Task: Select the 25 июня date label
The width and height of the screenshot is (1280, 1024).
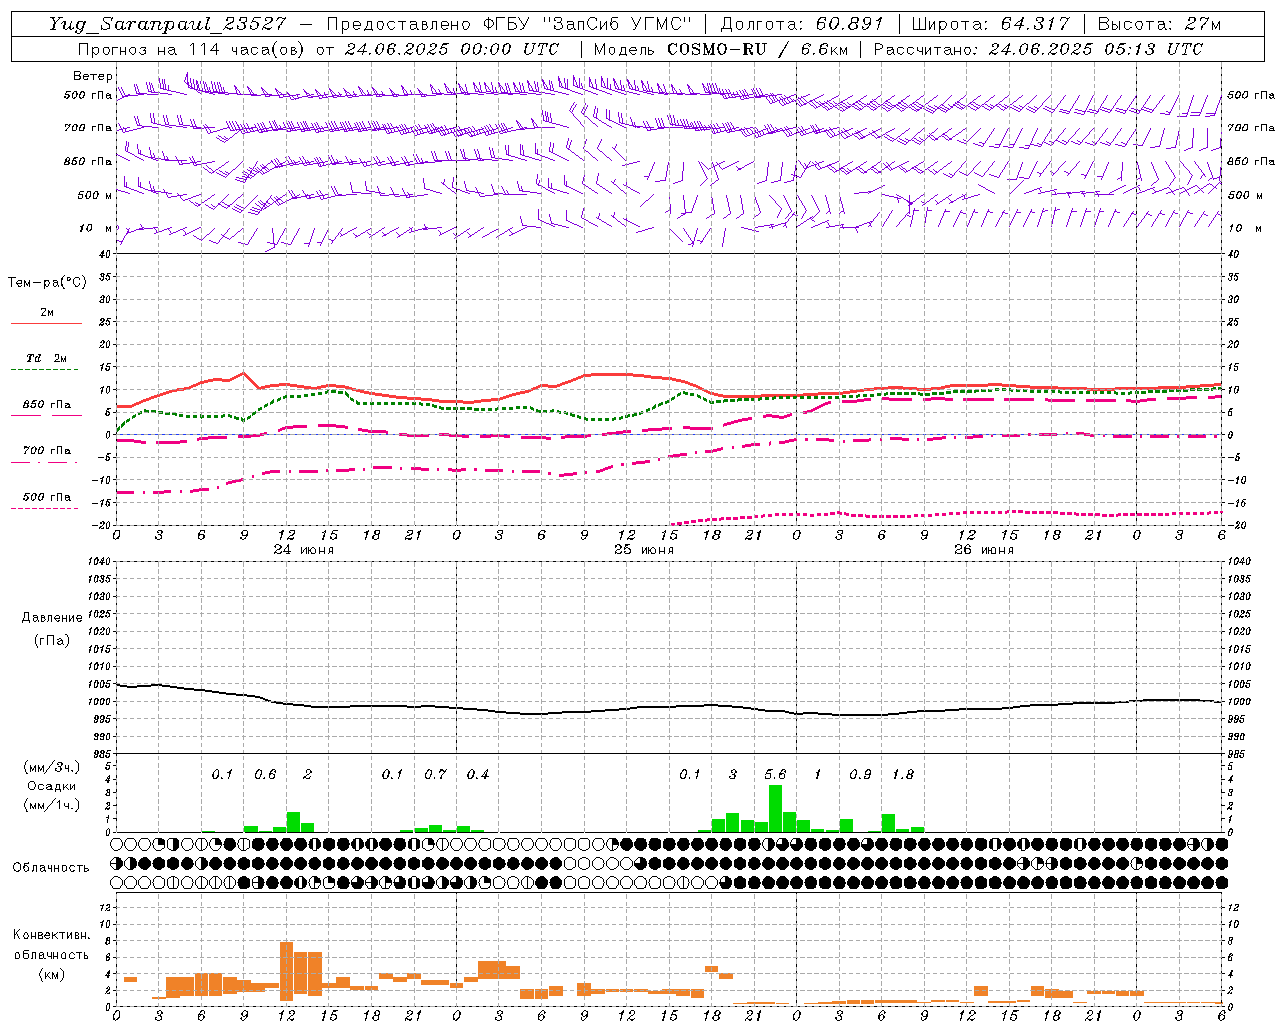Action: tap(644, 550)
